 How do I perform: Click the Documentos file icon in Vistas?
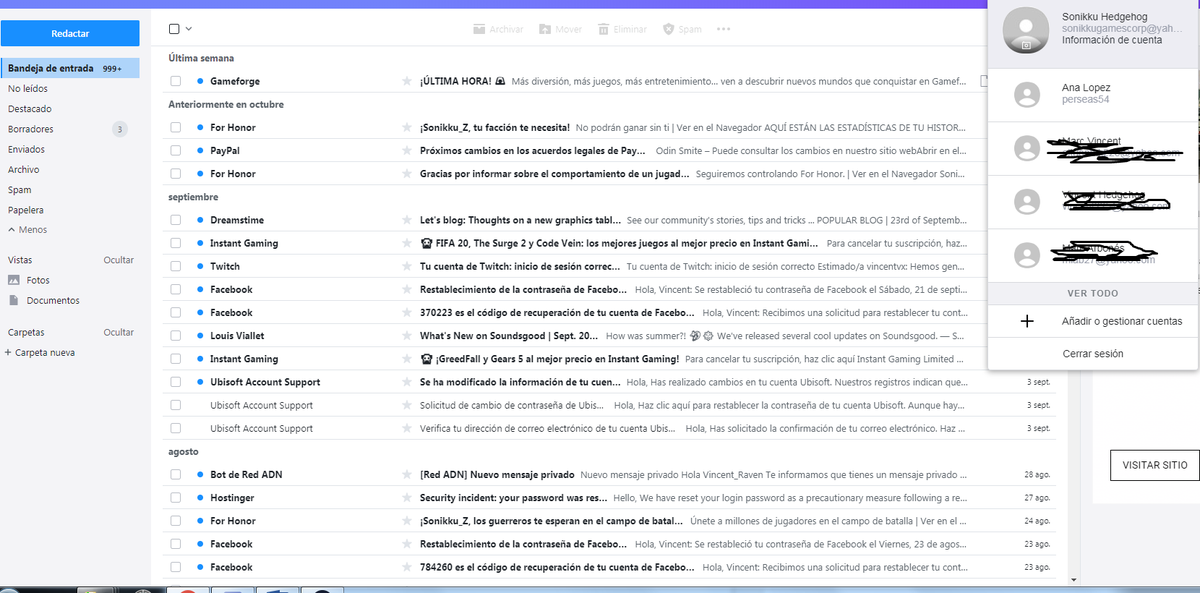13,301
